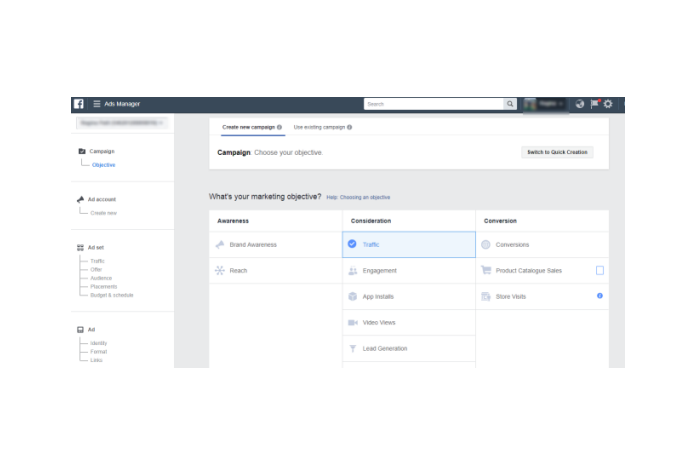
Task: Open Help: Choosing an objective link
Action: (x=358, y=198)
